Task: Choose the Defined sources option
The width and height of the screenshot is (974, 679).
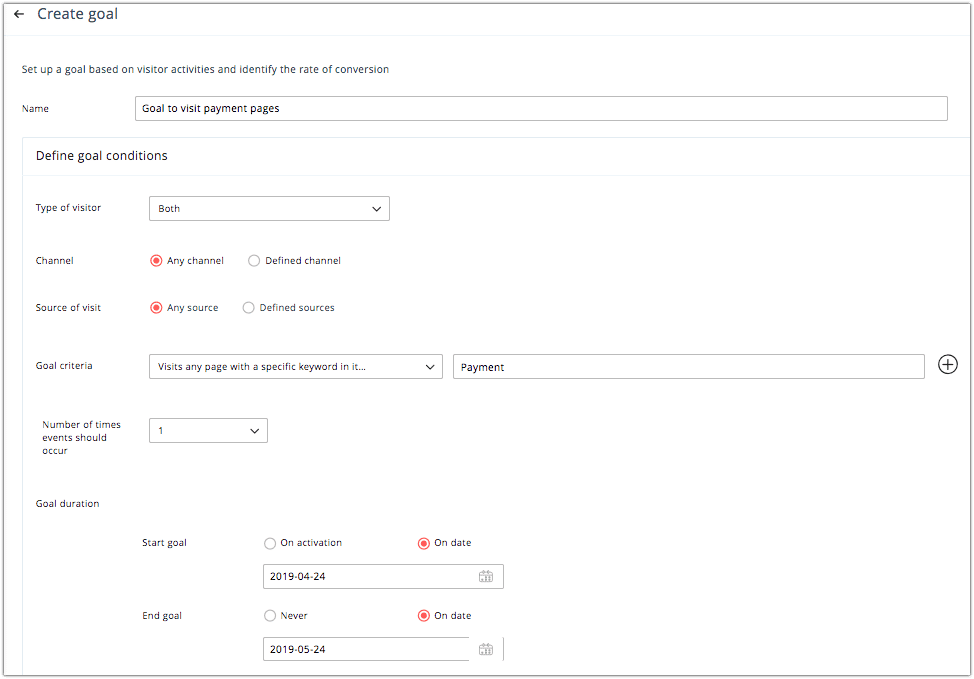Action: click(248, 308)
